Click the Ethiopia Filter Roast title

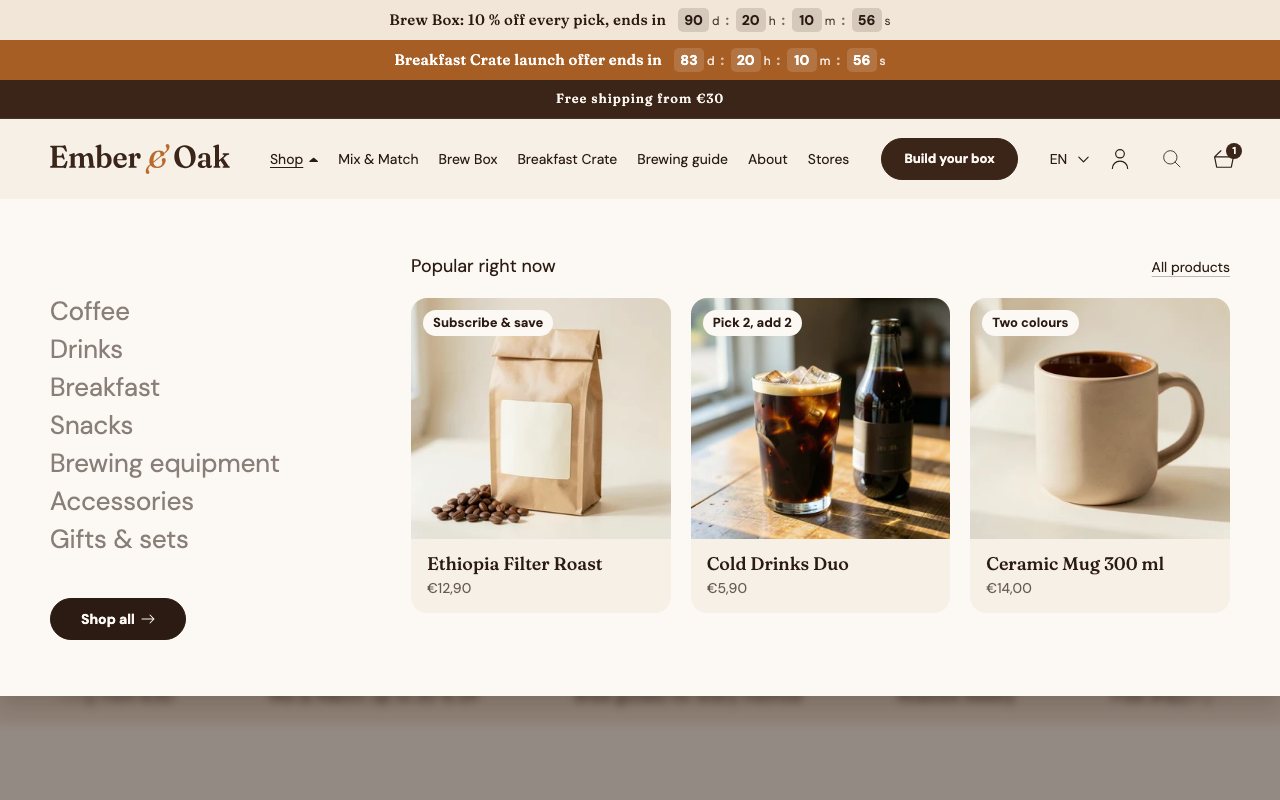click(515, 564)
